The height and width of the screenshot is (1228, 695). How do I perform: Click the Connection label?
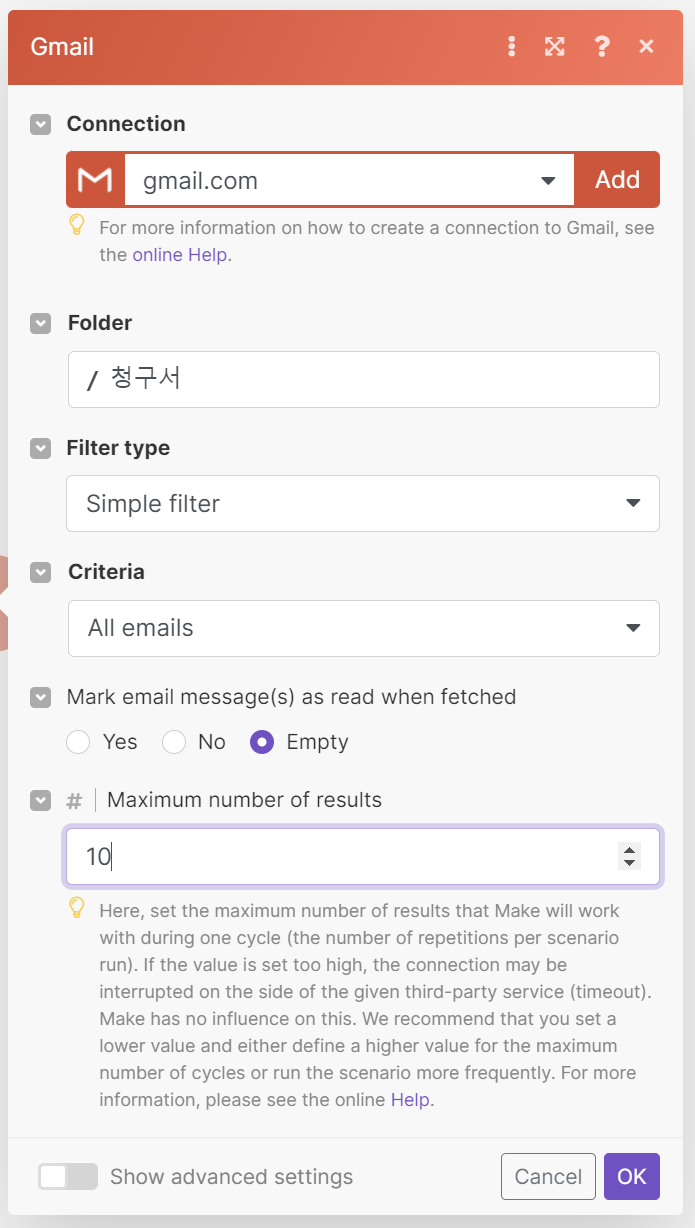126,124
